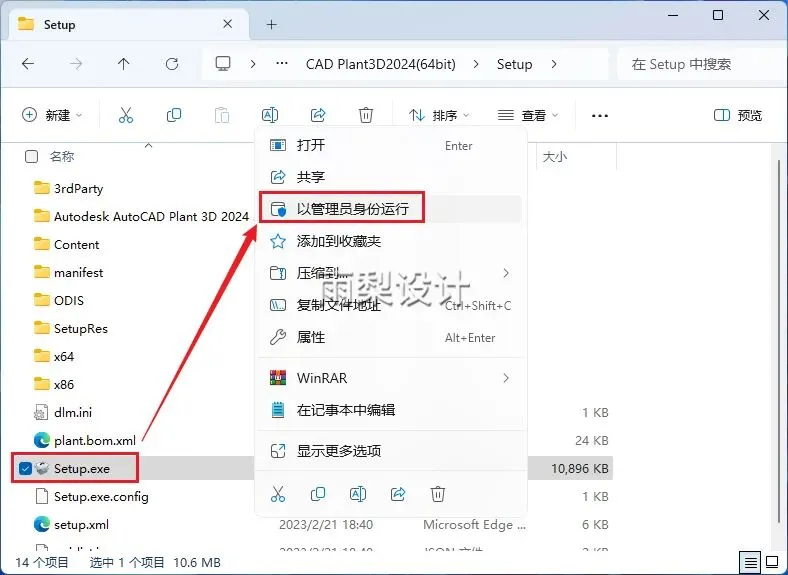This screenshot has height=575, width=788.
Task: Expand the 压缩到 submenu arrow
Action: click(506, 273)
